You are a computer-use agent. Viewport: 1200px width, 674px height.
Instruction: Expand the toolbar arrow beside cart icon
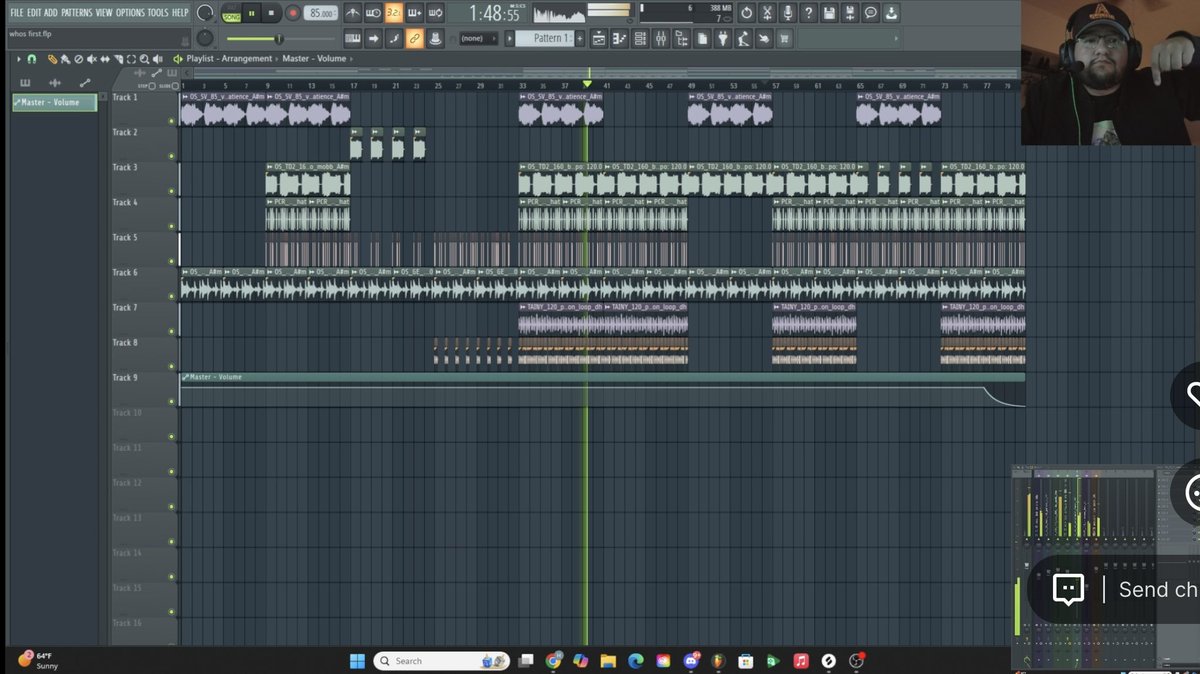pyautogui.click(x=896, y=38)
